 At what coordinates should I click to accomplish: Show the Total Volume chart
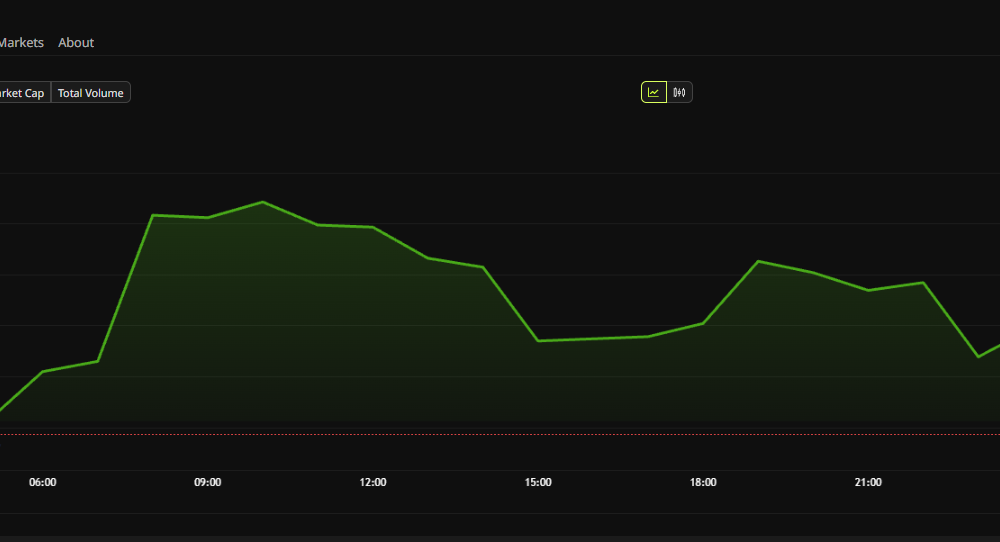(x=91, y=92)
